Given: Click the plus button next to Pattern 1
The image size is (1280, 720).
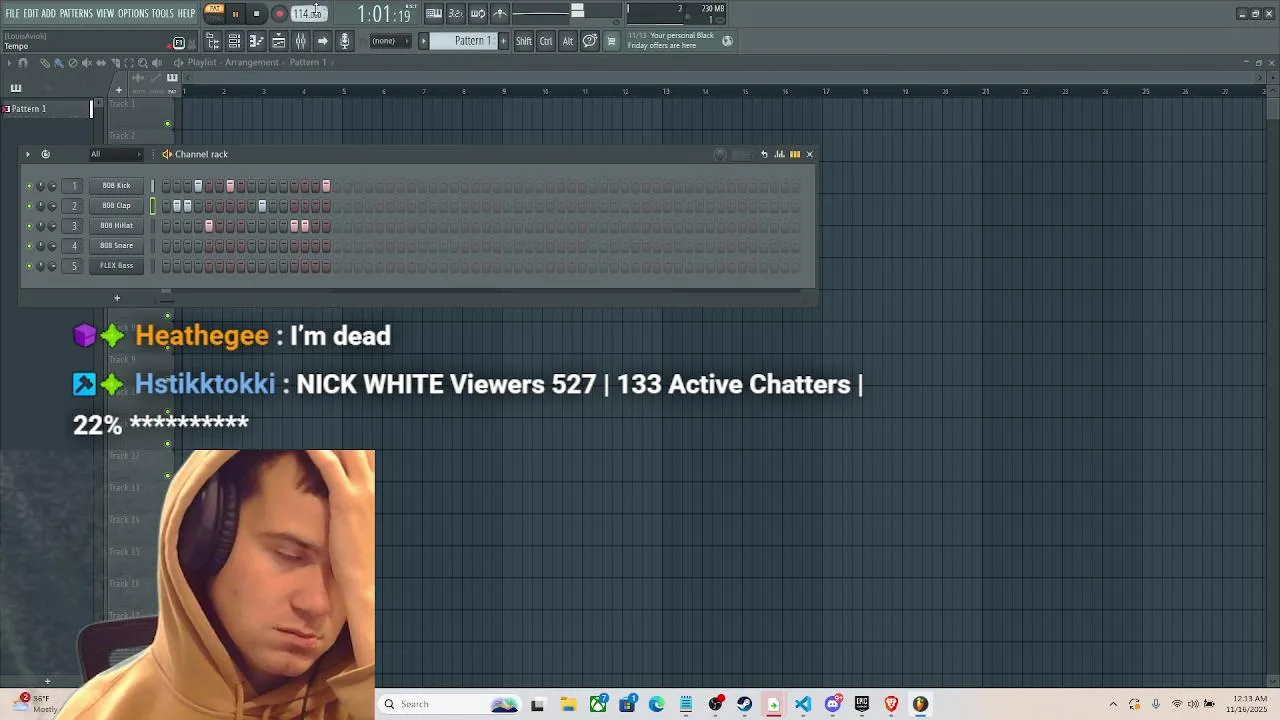Looking at the screenshot, I should 503,41.
